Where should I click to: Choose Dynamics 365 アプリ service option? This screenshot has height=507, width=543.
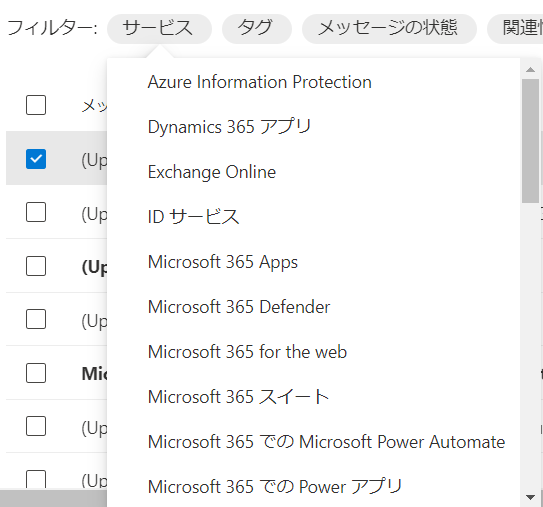[x=229, y=127]
